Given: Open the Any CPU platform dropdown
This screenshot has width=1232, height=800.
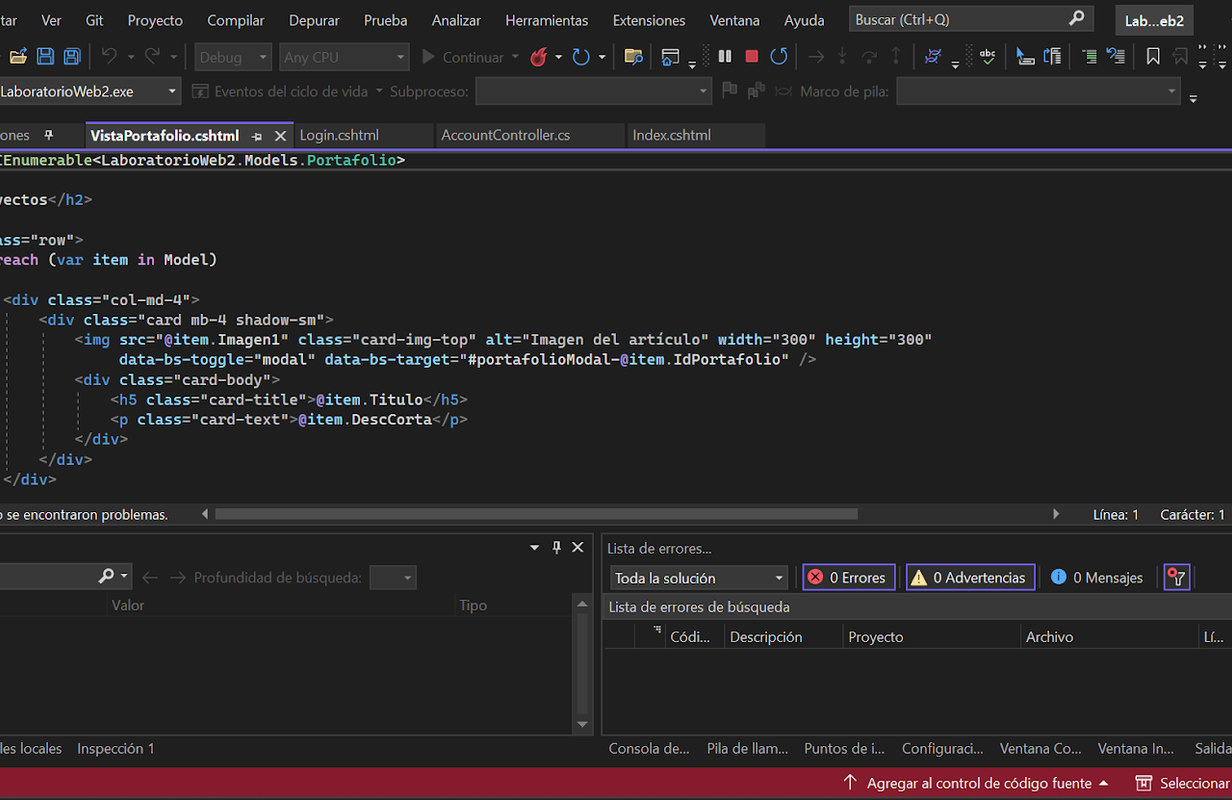Looking at the screenshot, I should coord(344,57).
